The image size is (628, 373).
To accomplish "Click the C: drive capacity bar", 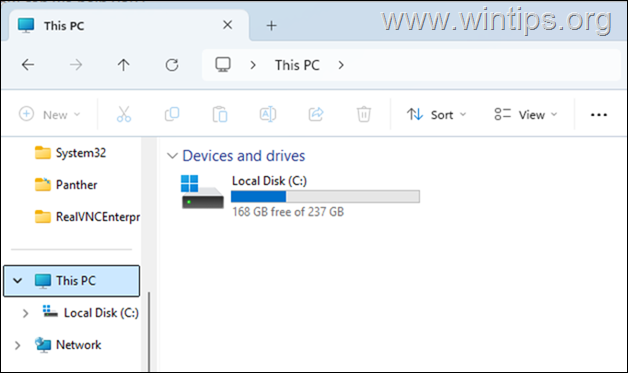I will pos(325,196).
